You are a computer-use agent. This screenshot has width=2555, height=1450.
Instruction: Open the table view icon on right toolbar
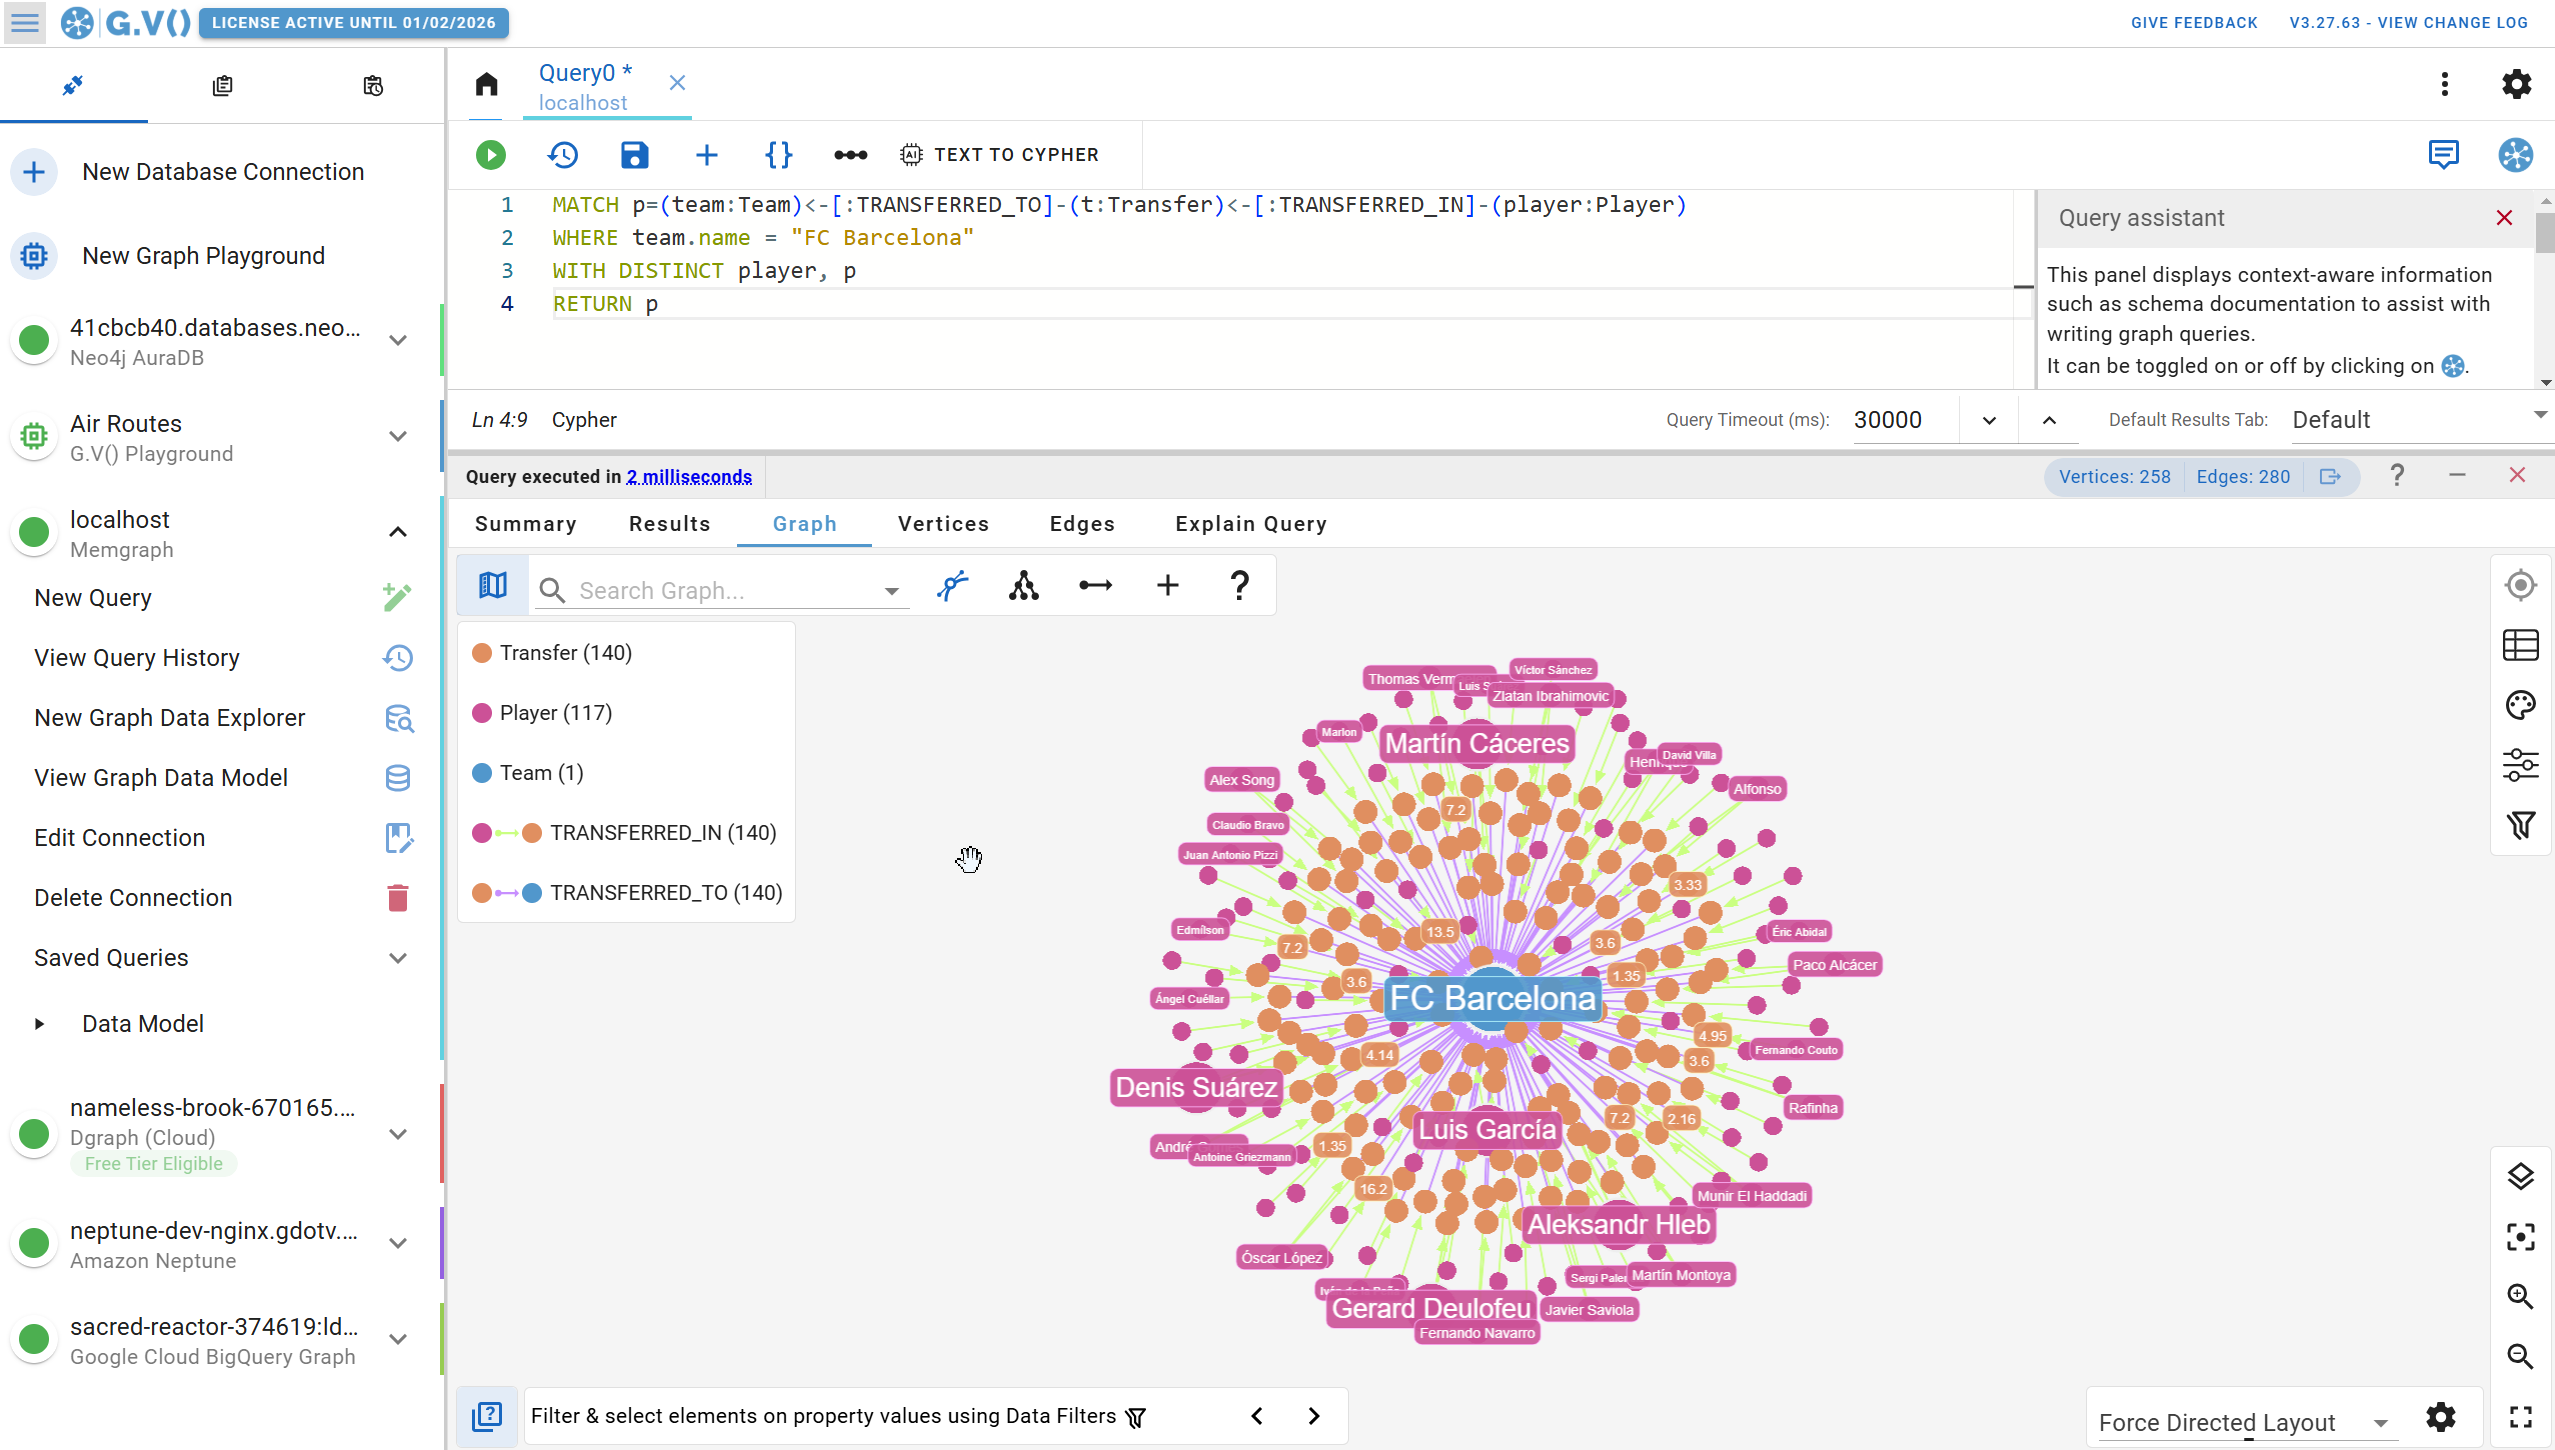click(x=2521, y=646)
